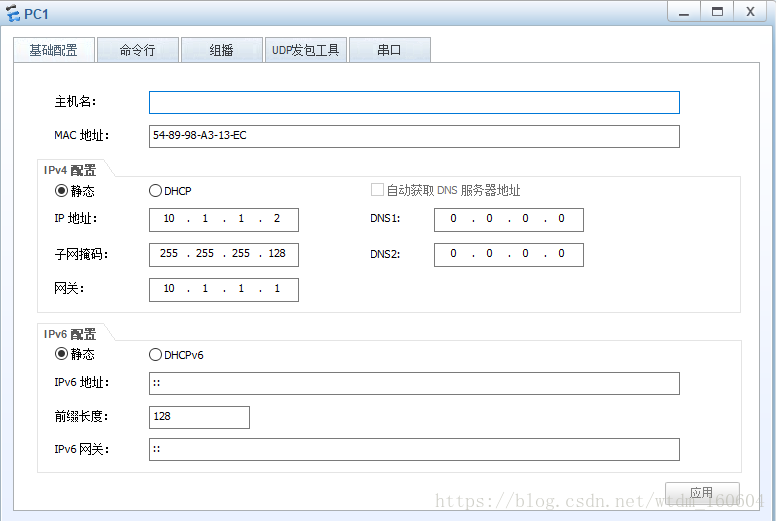This screenshot has width=776, height=521.
Task: Click the 网关 field 10.1.1.1
Action: click(224, 289)
